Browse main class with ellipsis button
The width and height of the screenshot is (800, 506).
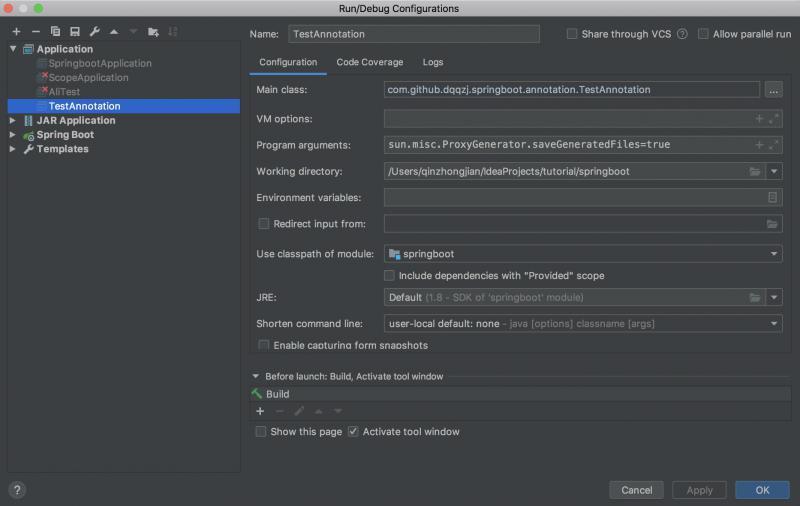click(x=773, y=89)
